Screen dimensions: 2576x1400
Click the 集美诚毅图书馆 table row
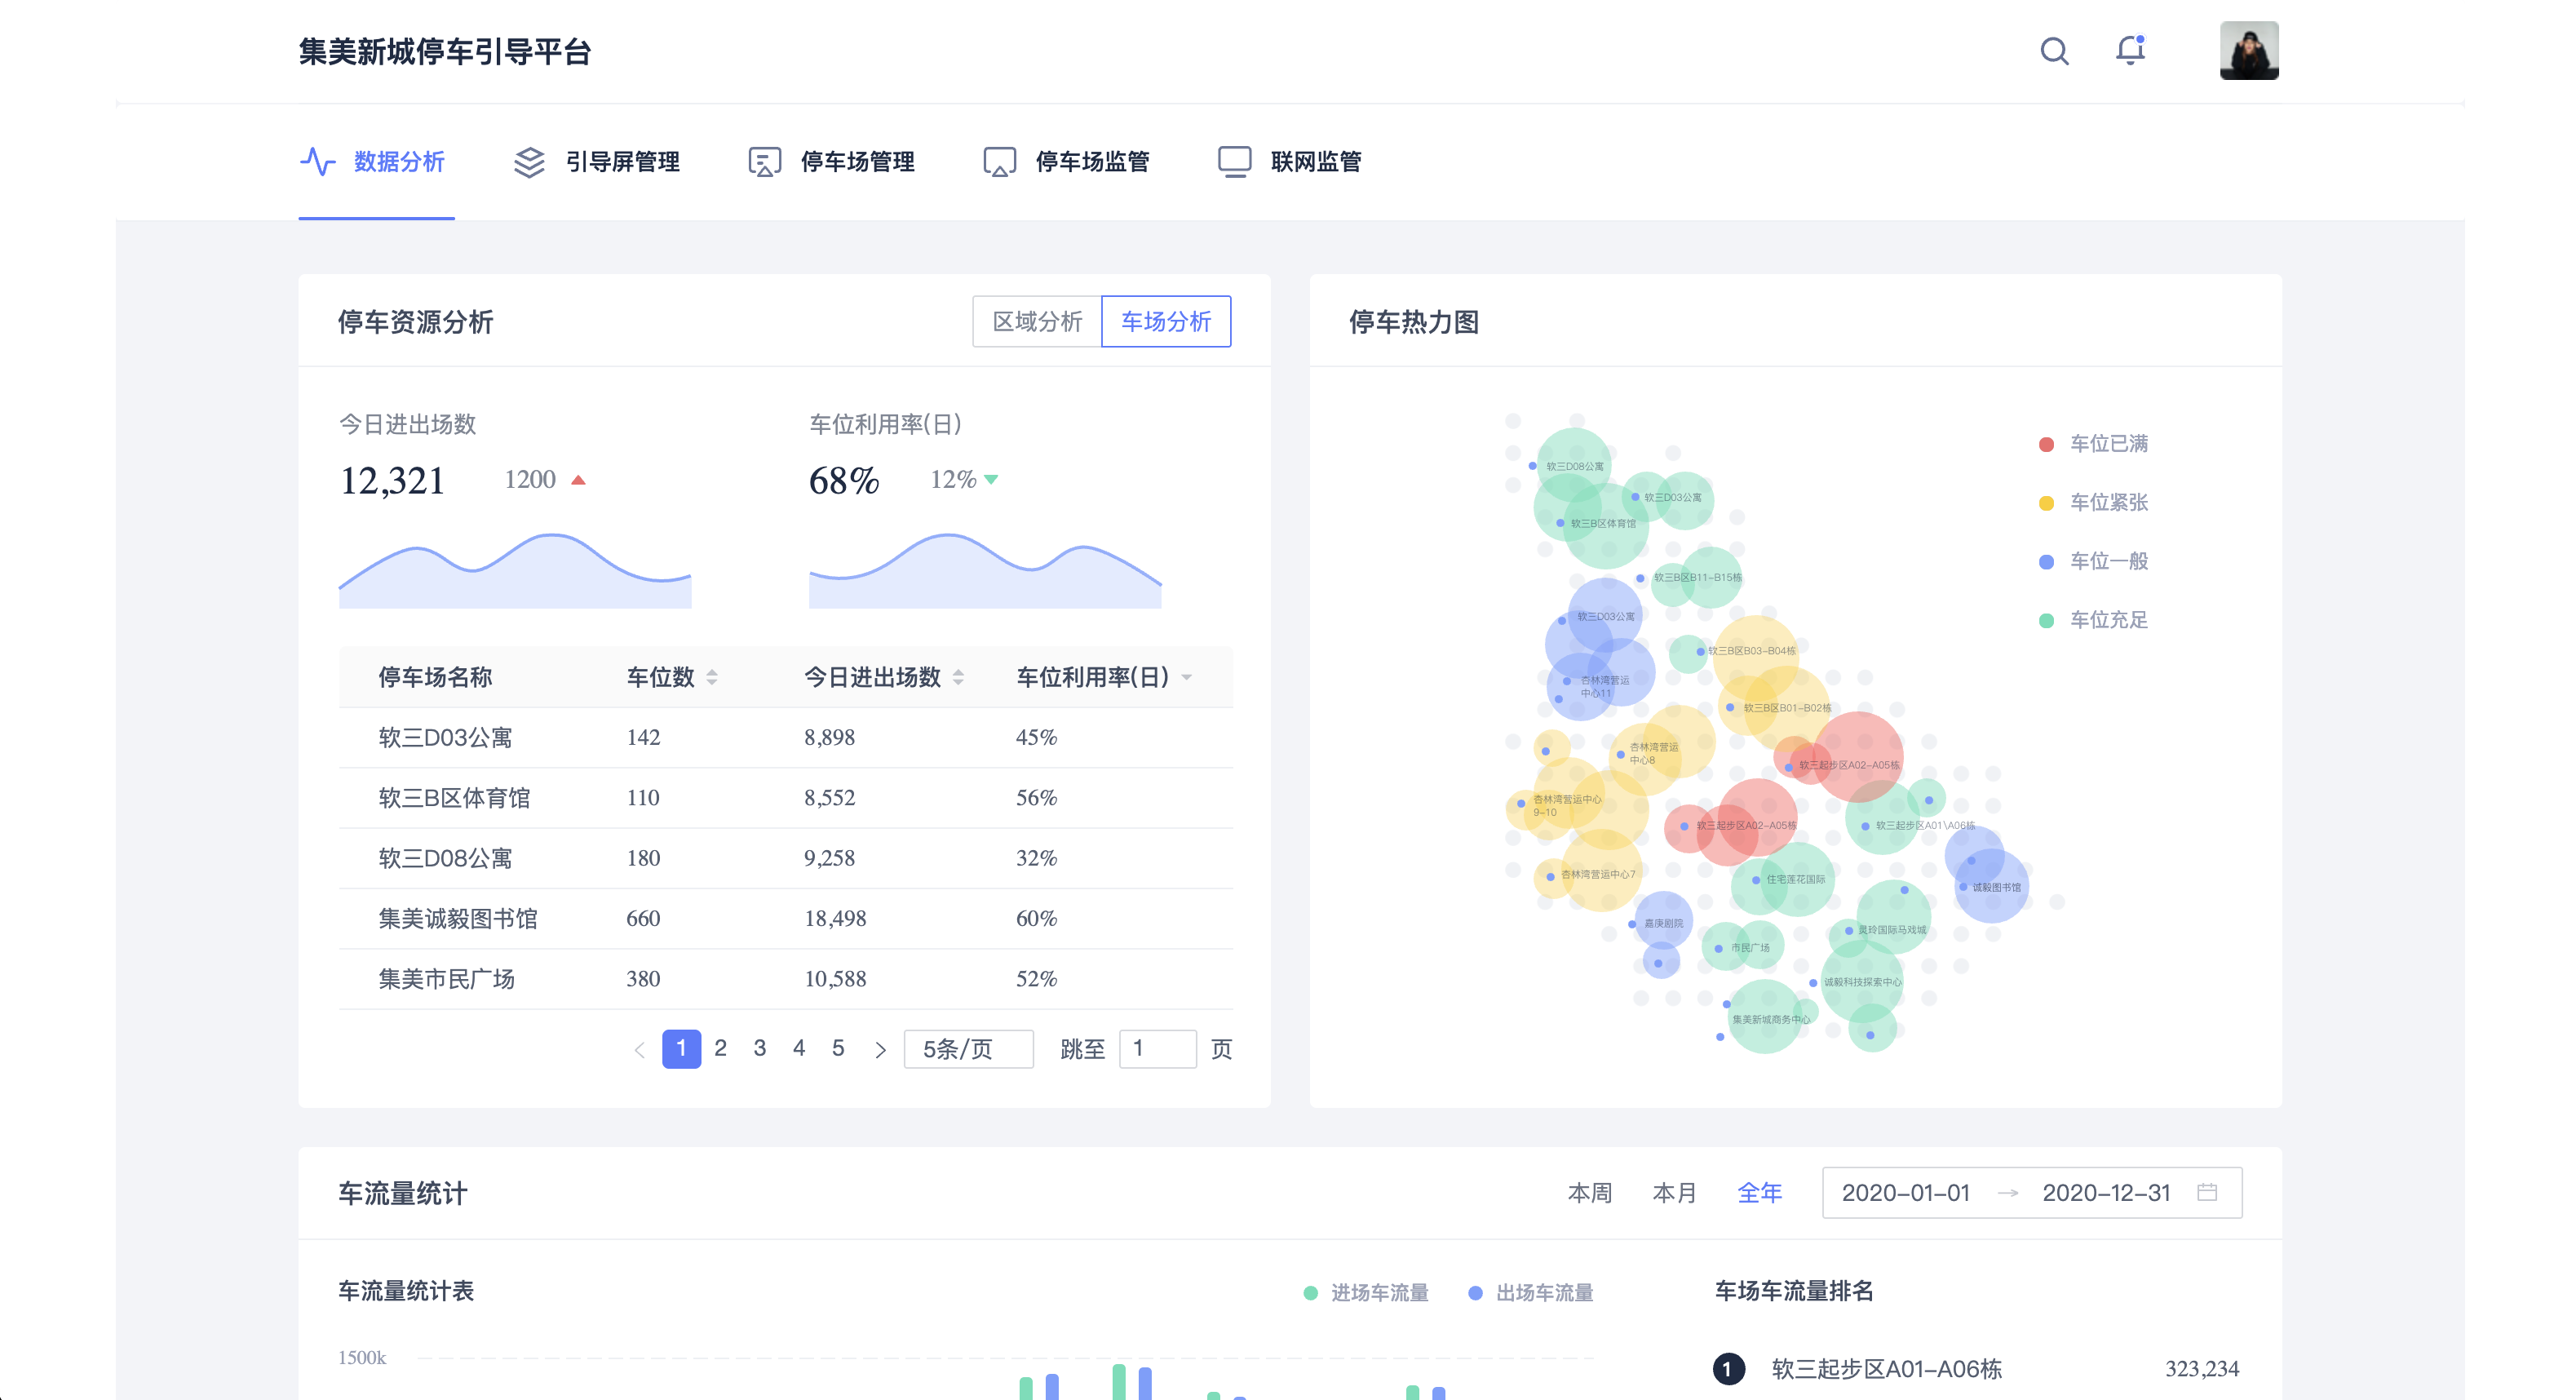pos(786,919)
